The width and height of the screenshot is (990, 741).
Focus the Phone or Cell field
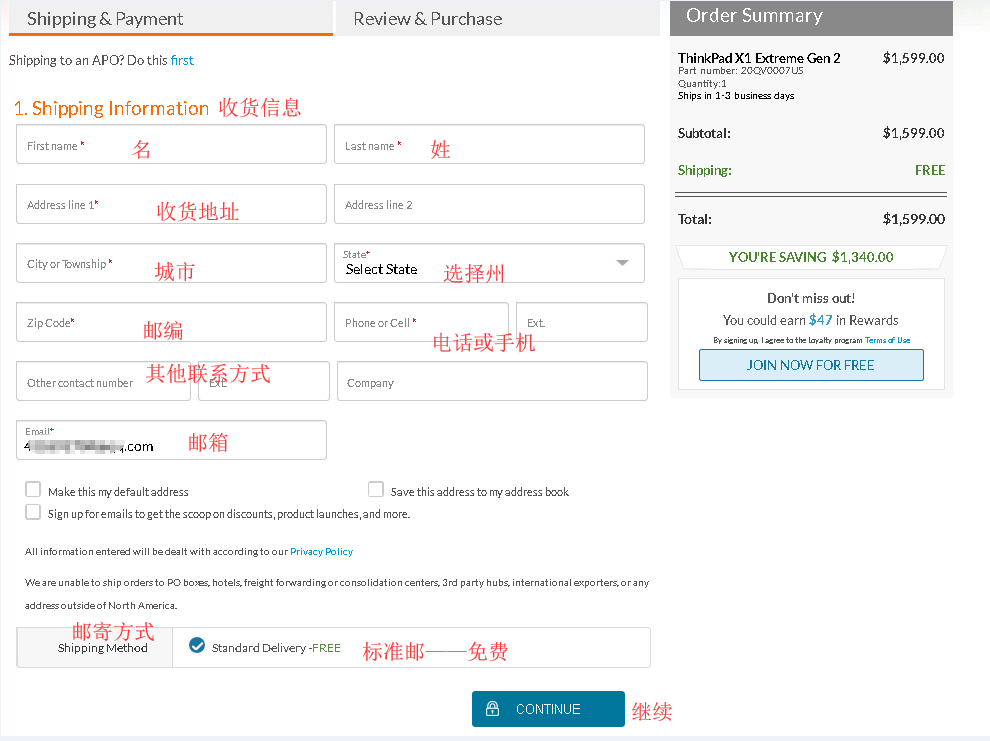click(420, 322)
